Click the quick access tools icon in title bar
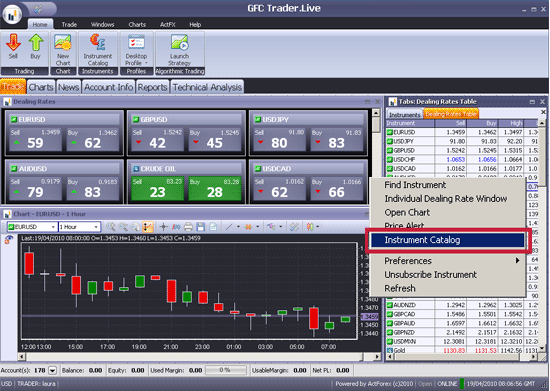Image resolution: width=550 pixels, height=391 pixels. (38, 9)
